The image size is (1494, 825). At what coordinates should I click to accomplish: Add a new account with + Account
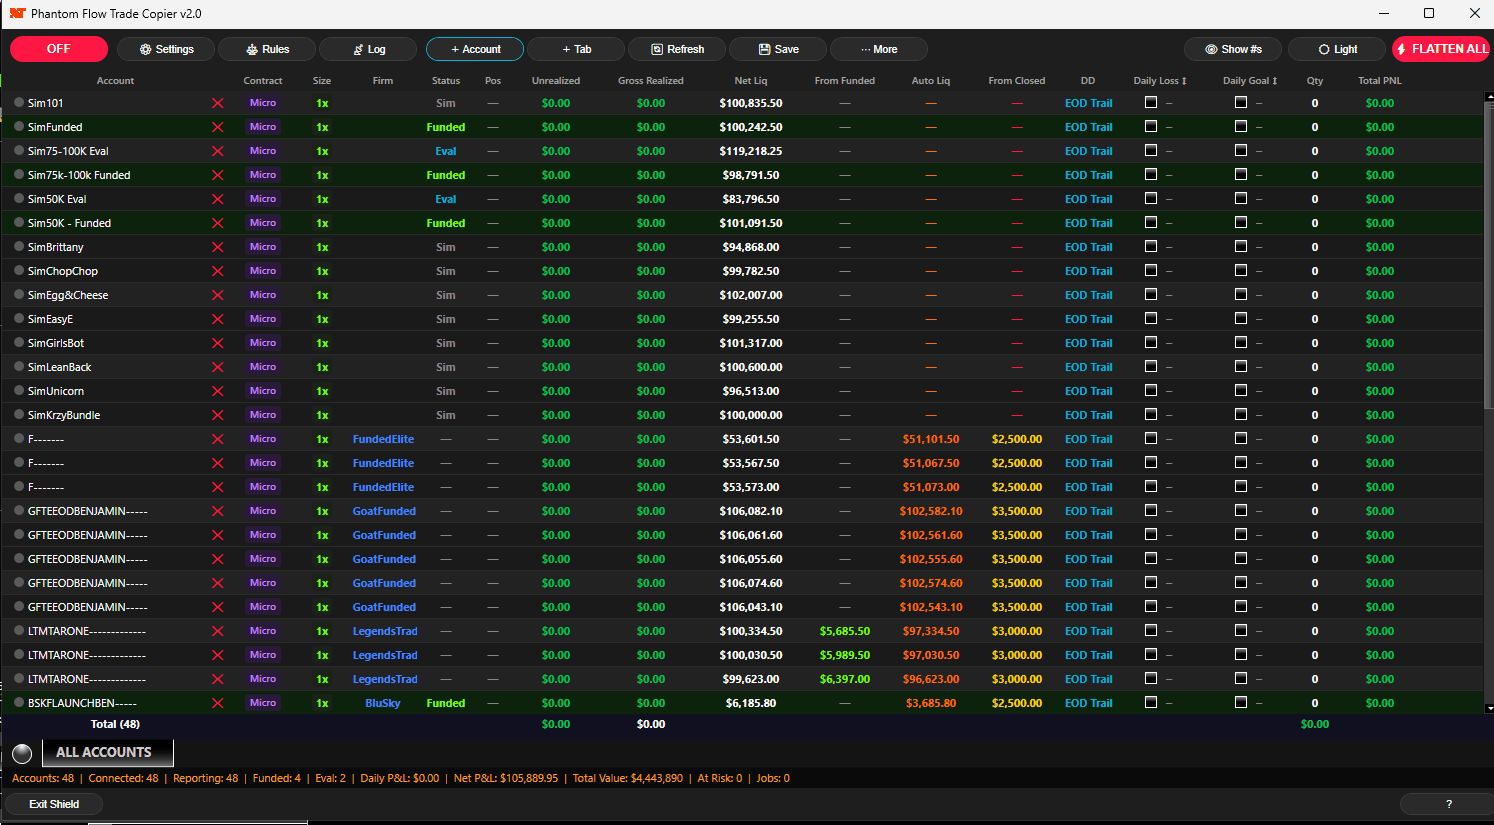click(475, 49)
